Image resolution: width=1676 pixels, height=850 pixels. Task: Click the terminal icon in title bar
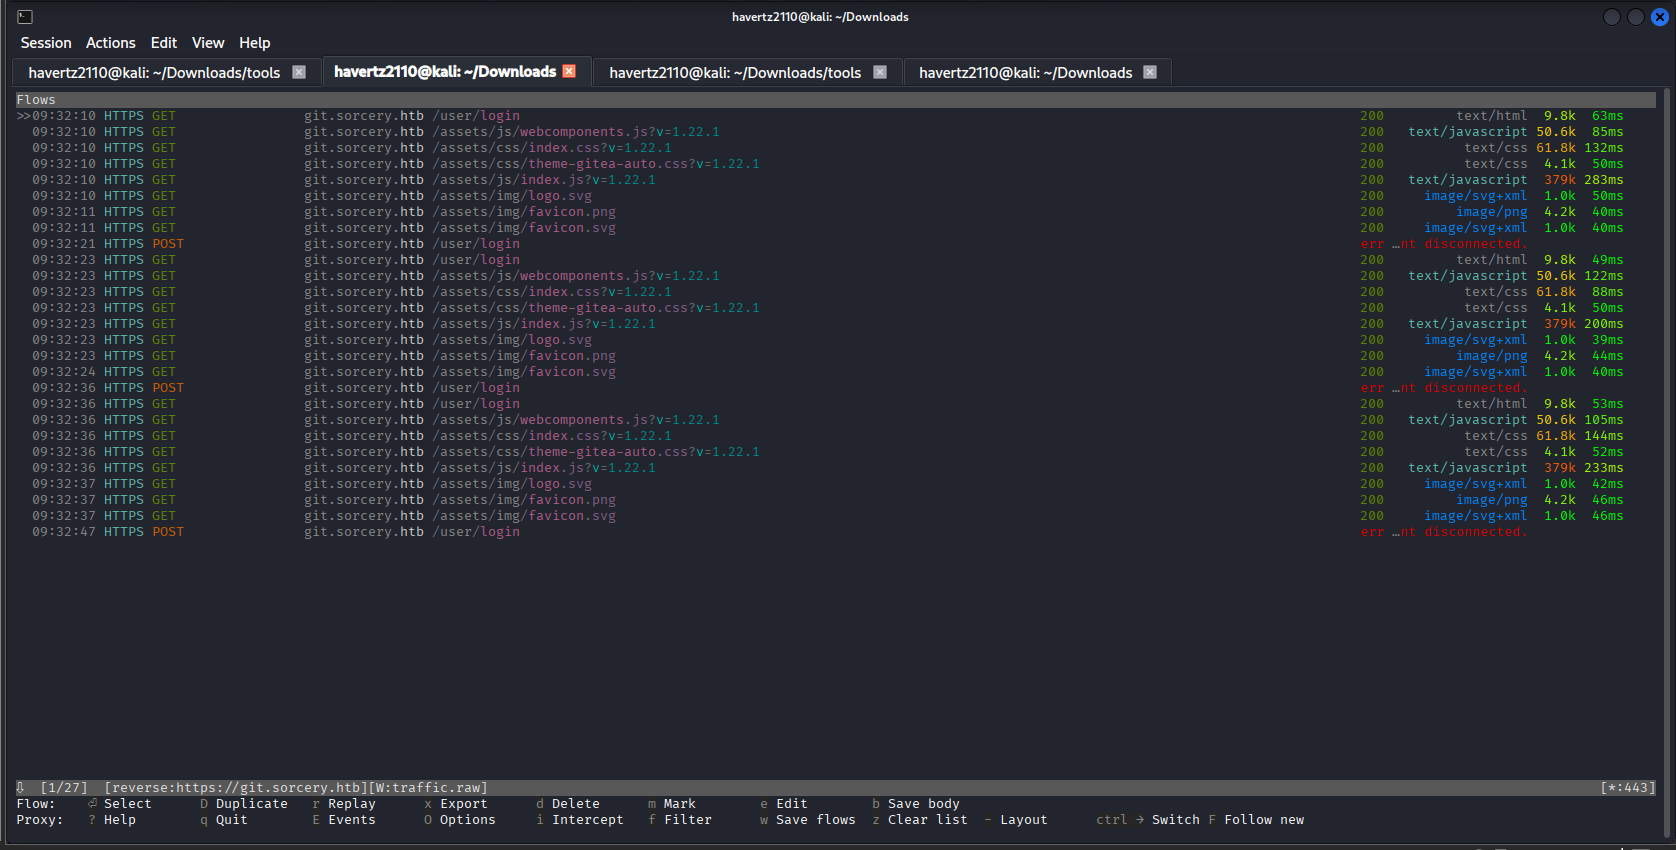click(25, 17)
